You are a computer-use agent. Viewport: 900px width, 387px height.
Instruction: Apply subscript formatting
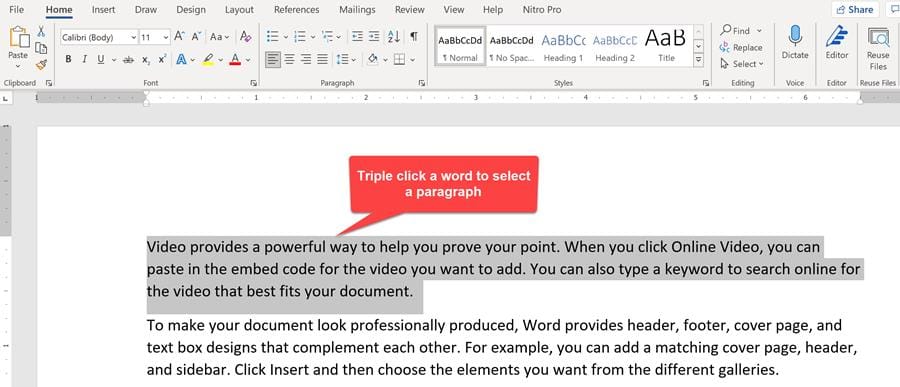(146, 59)
